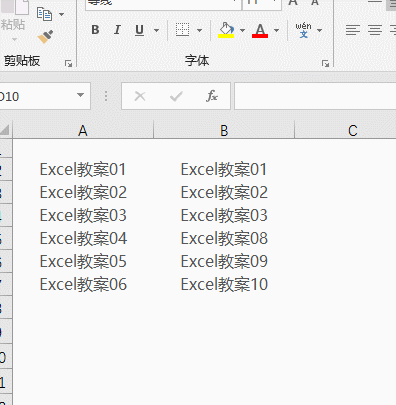Click the formula bar input
396x405 pixels.
pyautogui.click(x=315, y=96)
